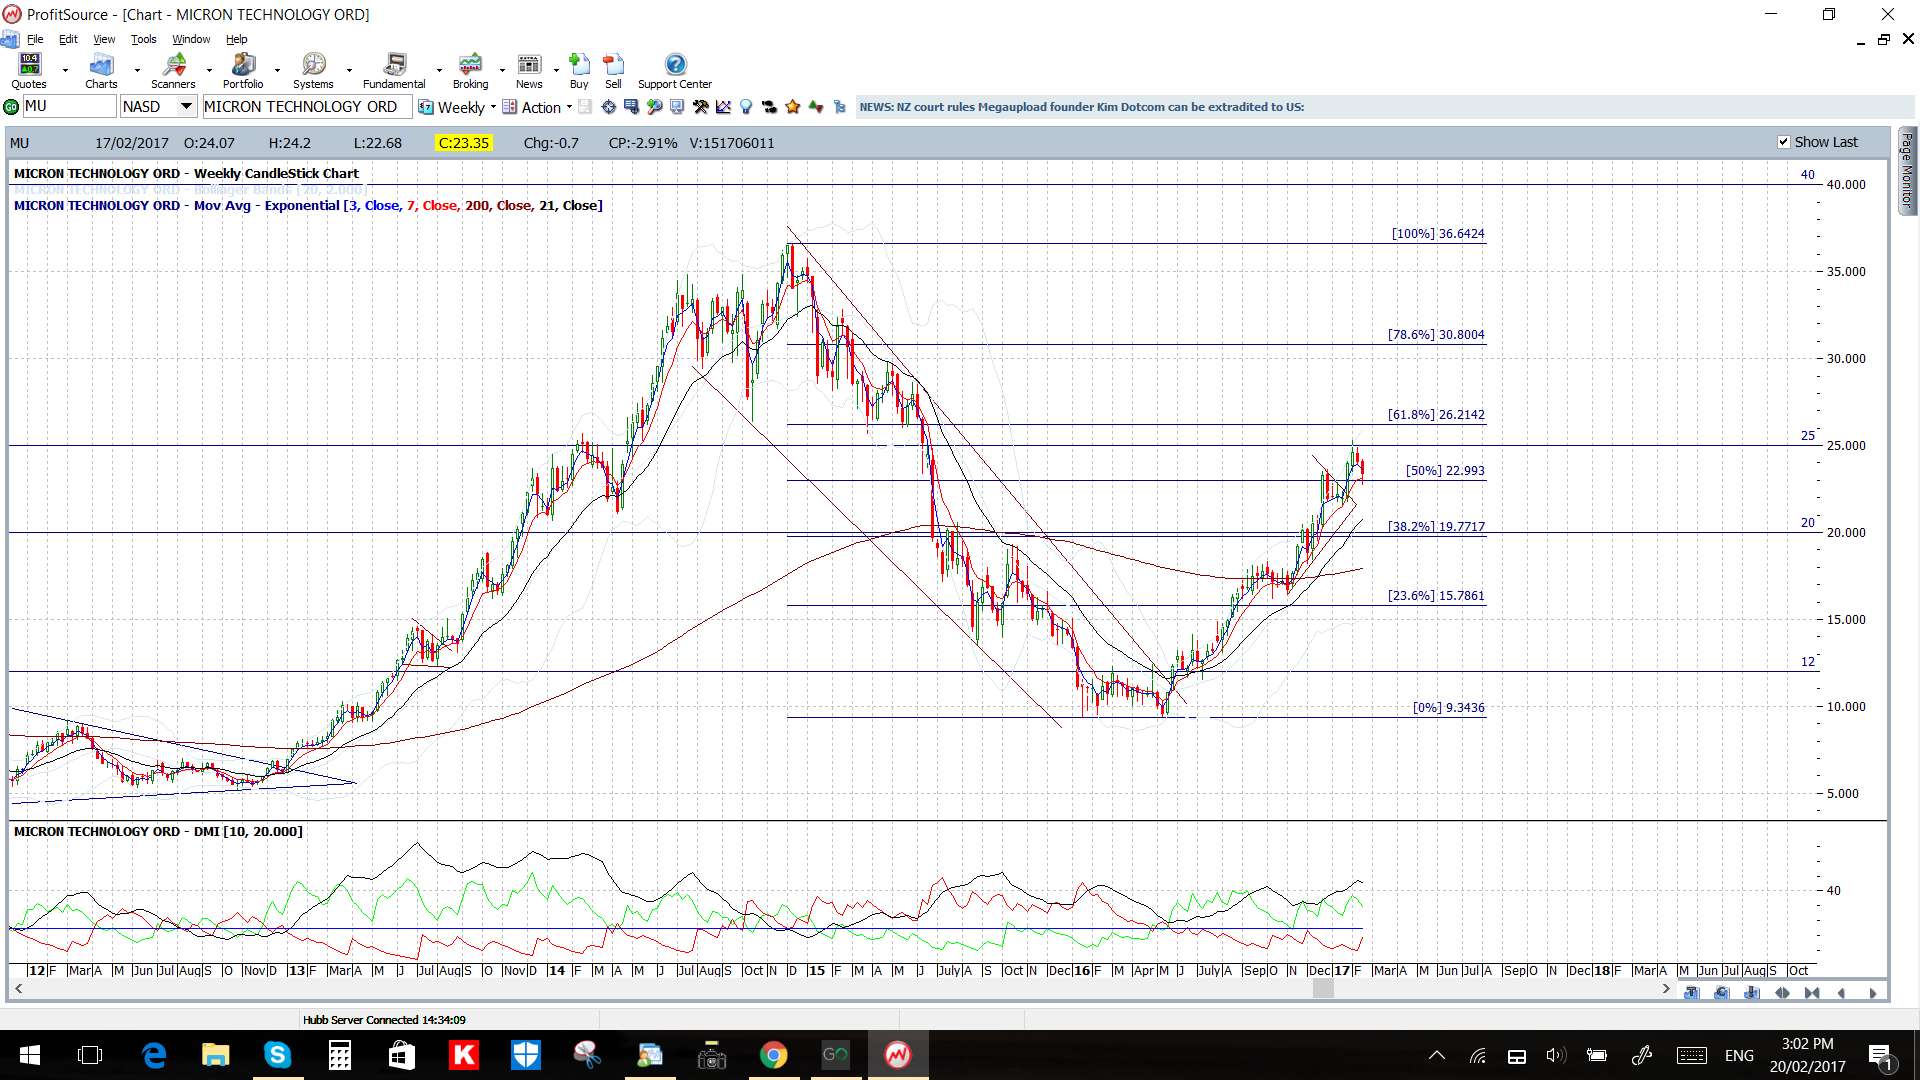Expand the NASD exchange dropdown

point(186,106)
